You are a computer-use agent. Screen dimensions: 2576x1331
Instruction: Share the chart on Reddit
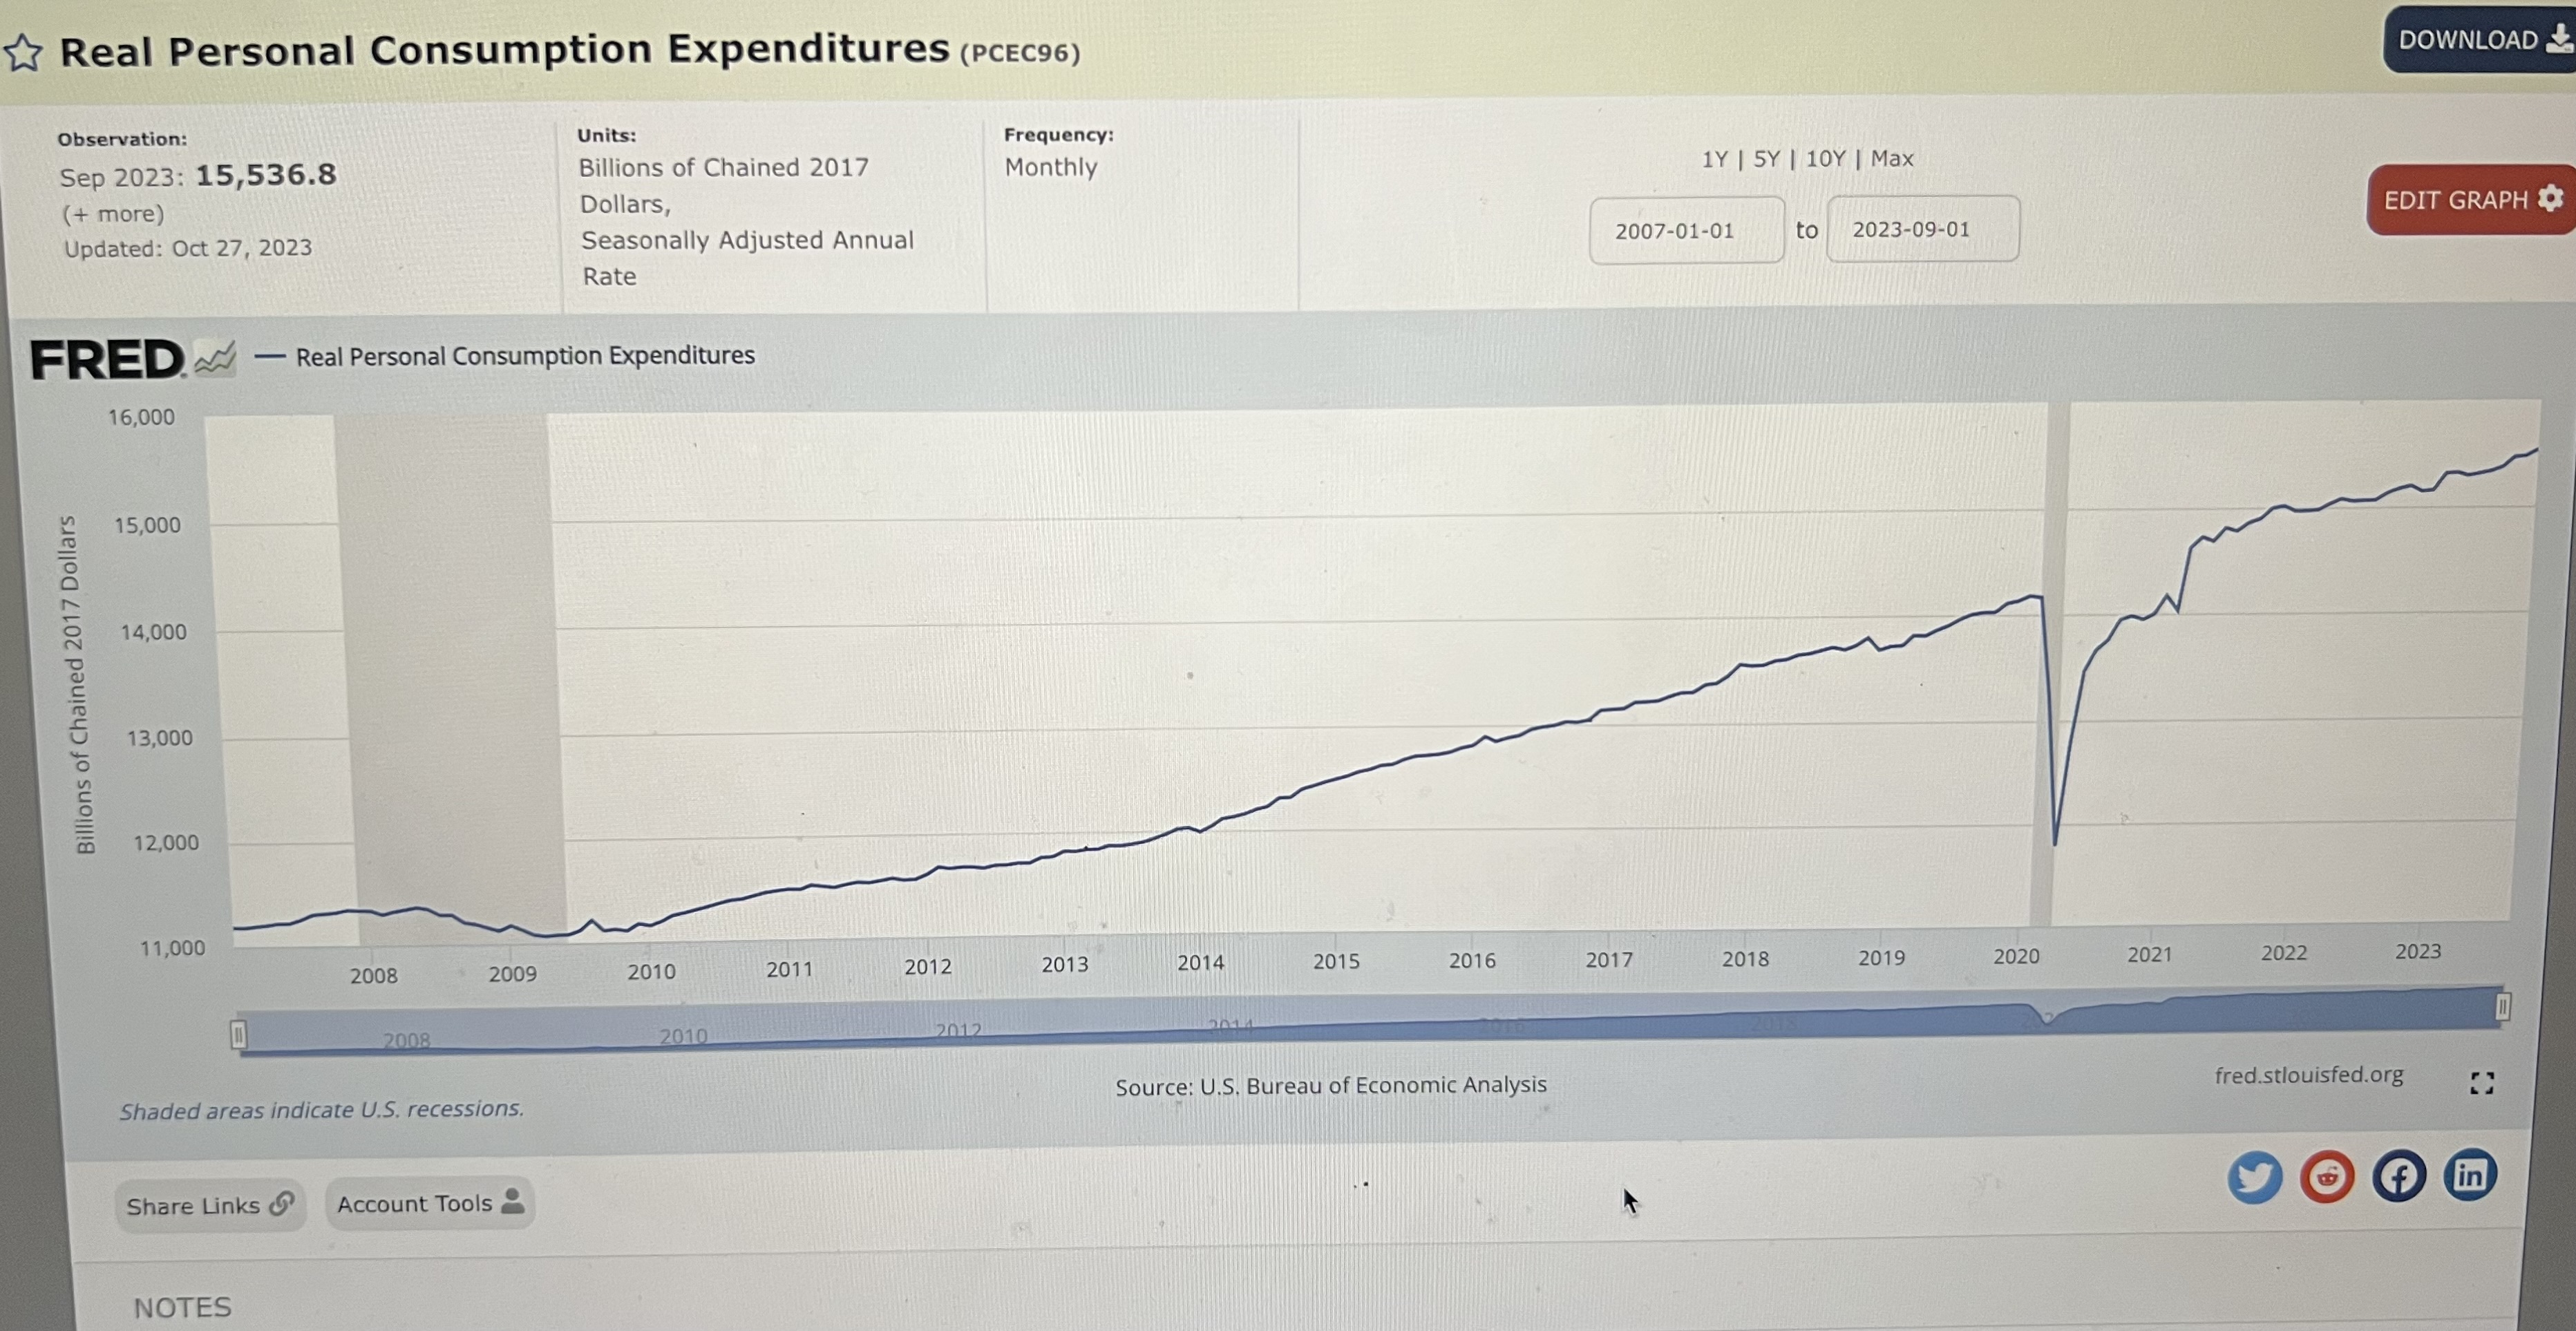[2327, 1177]
